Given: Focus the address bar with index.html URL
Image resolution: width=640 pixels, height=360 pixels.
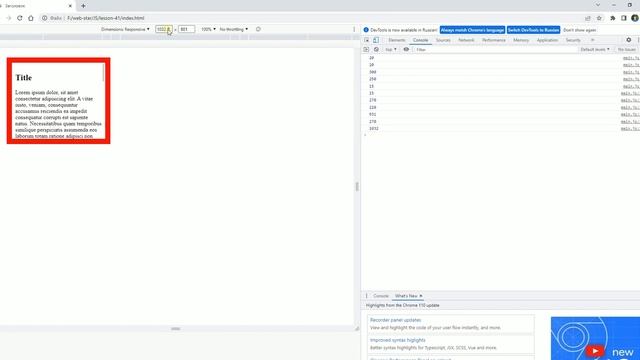Looking at the screenshot, I should pos(106,18).
